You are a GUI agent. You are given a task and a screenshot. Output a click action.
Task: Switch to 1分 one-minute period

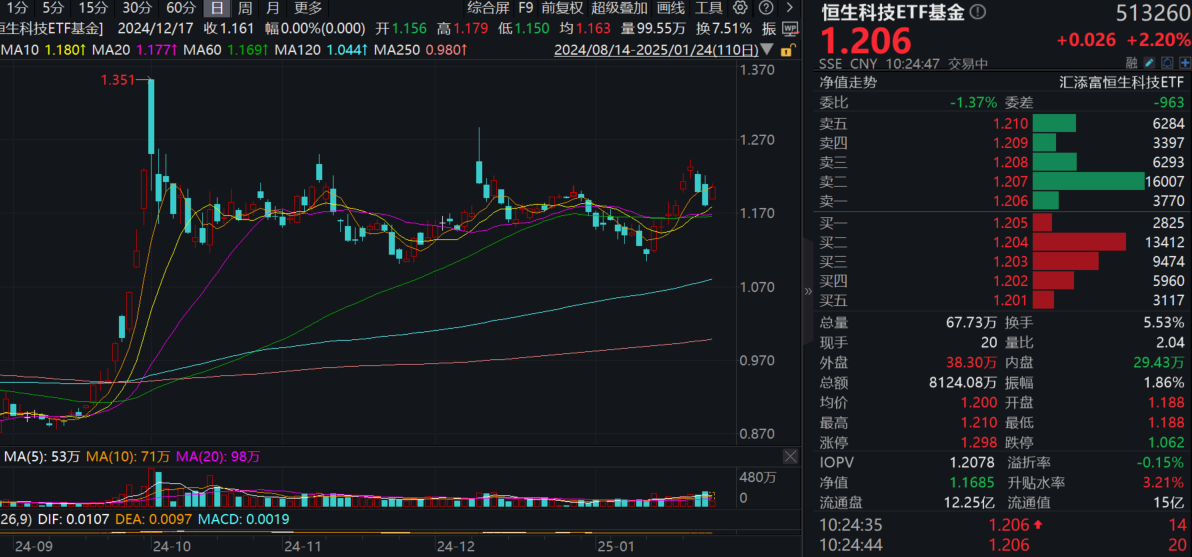tap(16, 8)
